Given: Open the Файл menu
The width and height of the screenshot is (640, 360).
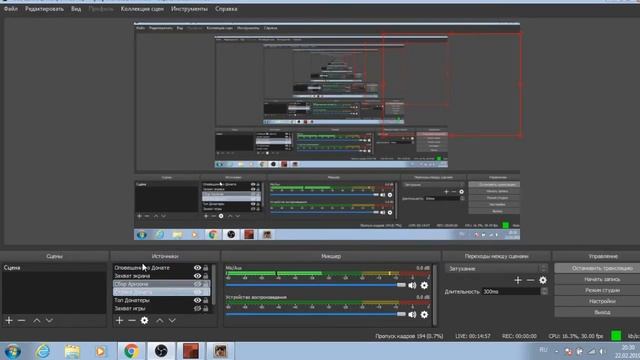Looking at the screenshot, I should point(11,9).
